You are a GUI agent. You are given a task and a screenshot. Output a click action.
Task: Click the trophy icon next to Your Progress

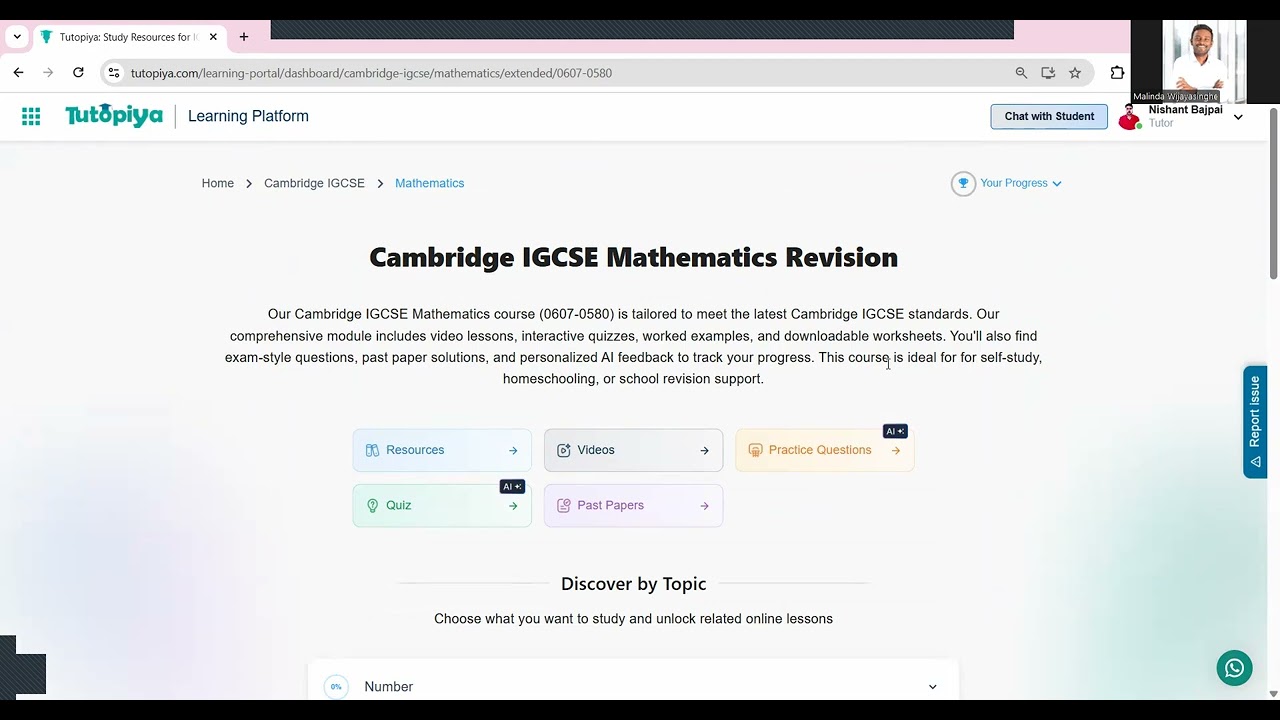click(x=963, y=183)
